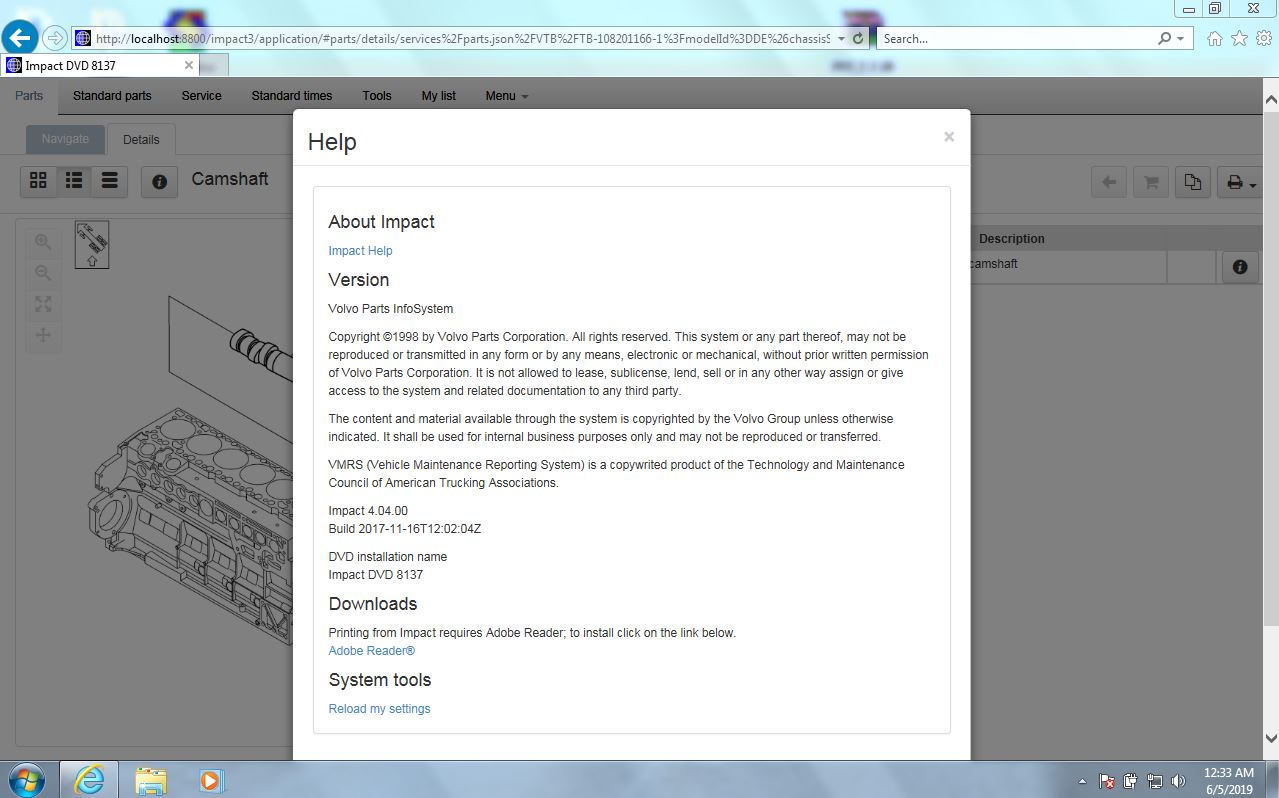Screen dimensions: 1279x798
Task: Open the My list menu
Action: pyautogui.click(x=438, y=96)
